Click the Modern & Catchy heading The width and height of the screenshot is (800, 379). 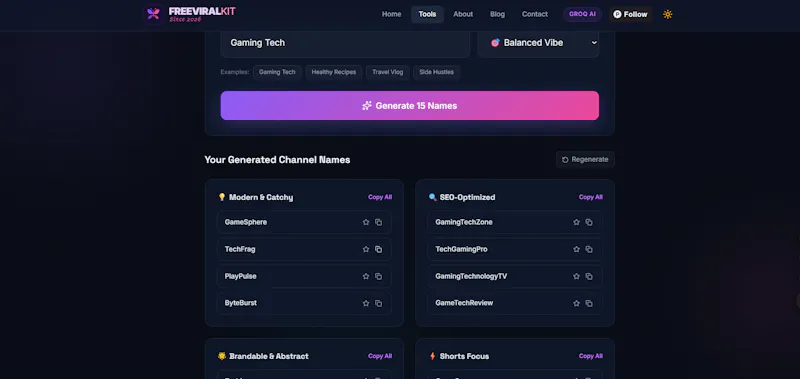261,197
